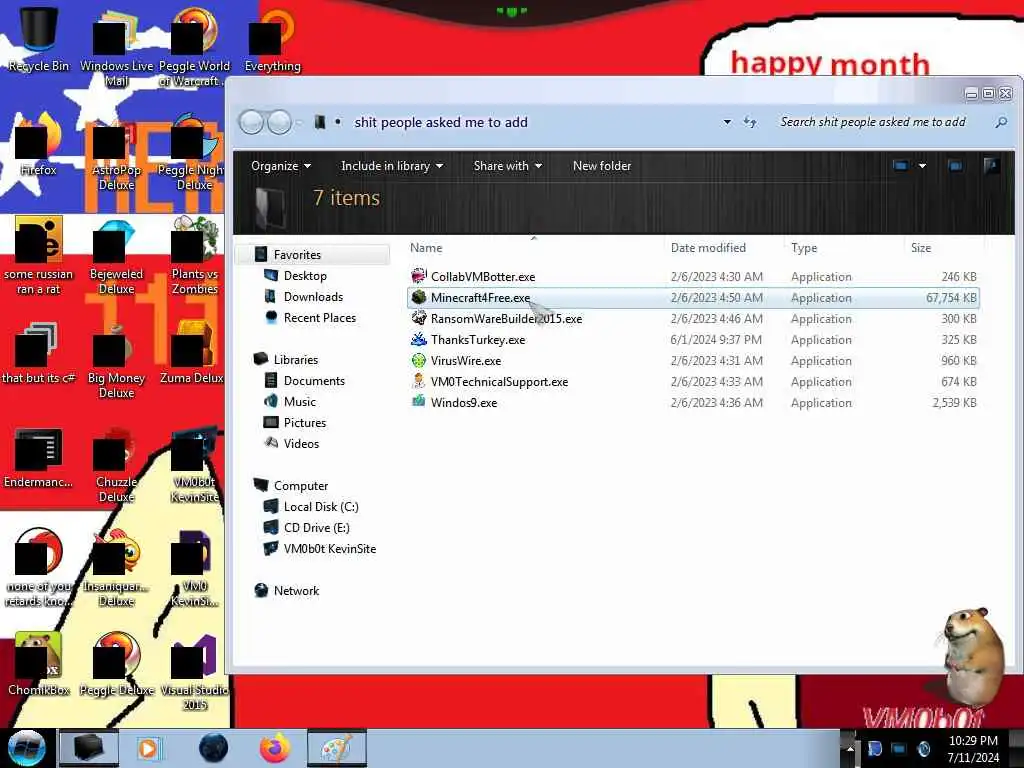Viewport: 1024px width, 768px height.
Task: Select Favorites in navigation pane
Action: [x=296, y=255]
